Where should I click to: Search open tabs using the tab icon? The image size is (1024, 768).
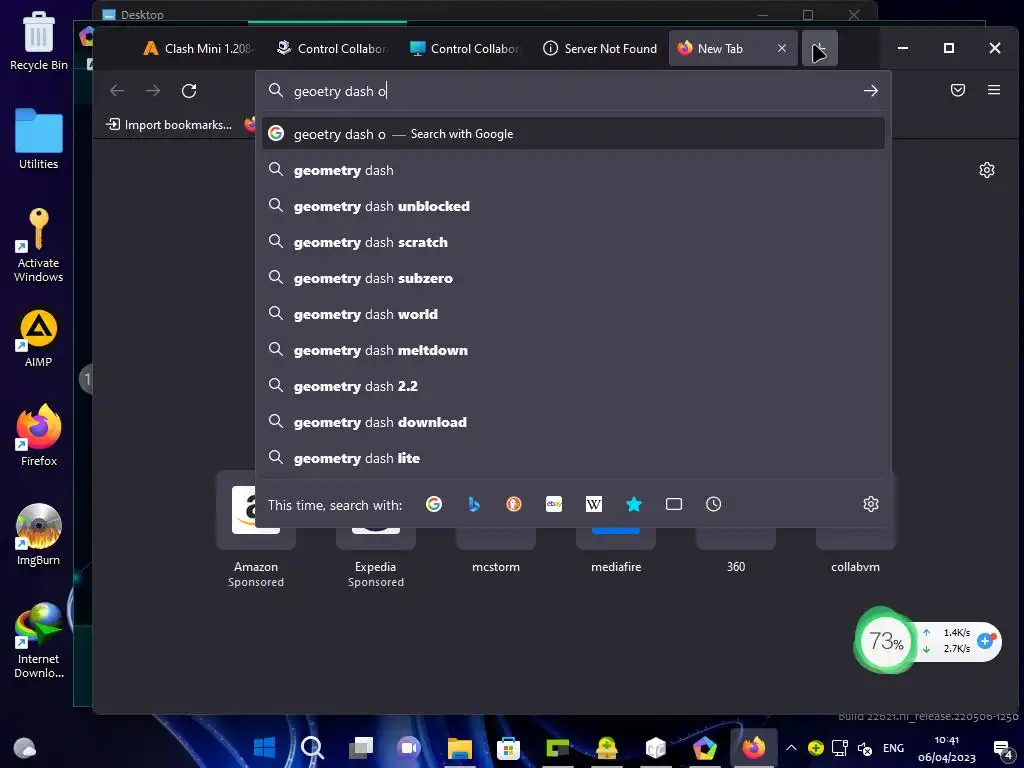[x=674, y=504]
